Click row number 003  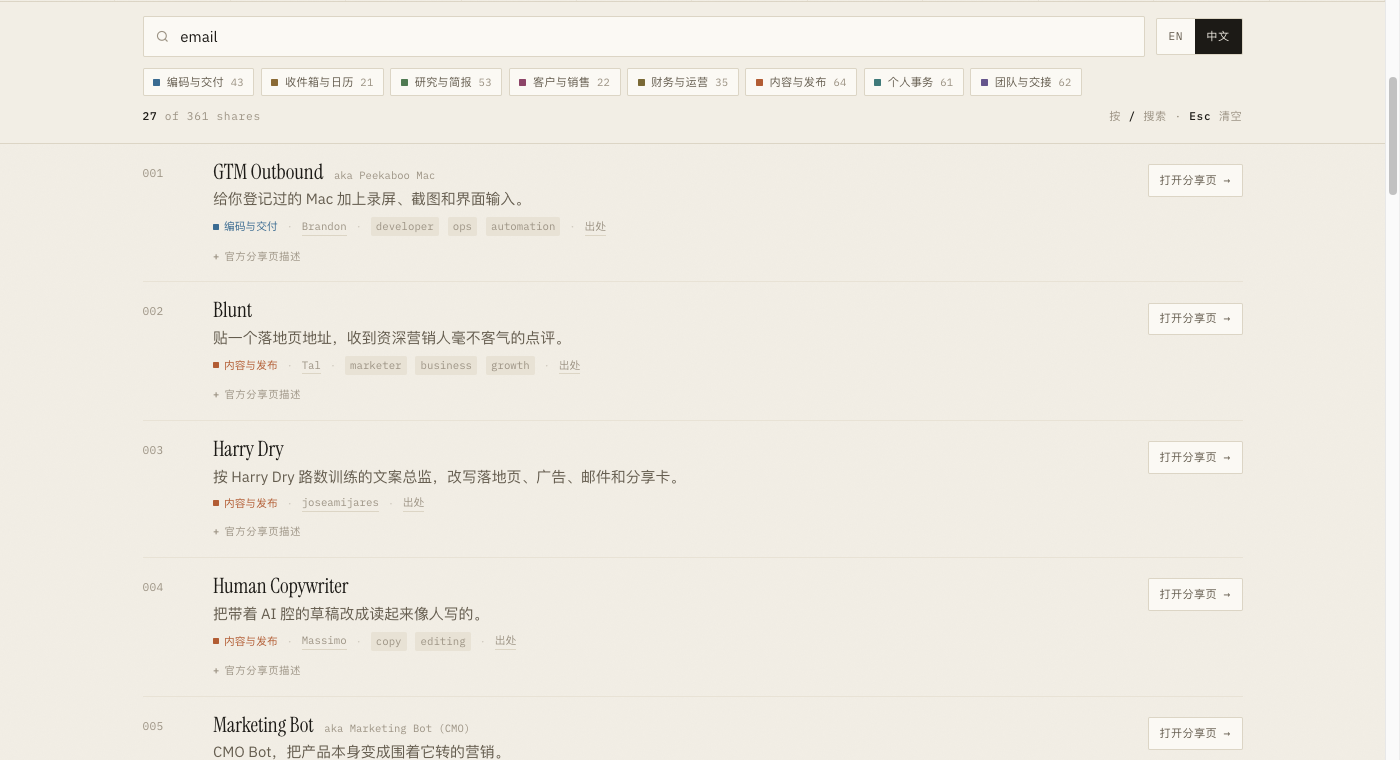152,451
